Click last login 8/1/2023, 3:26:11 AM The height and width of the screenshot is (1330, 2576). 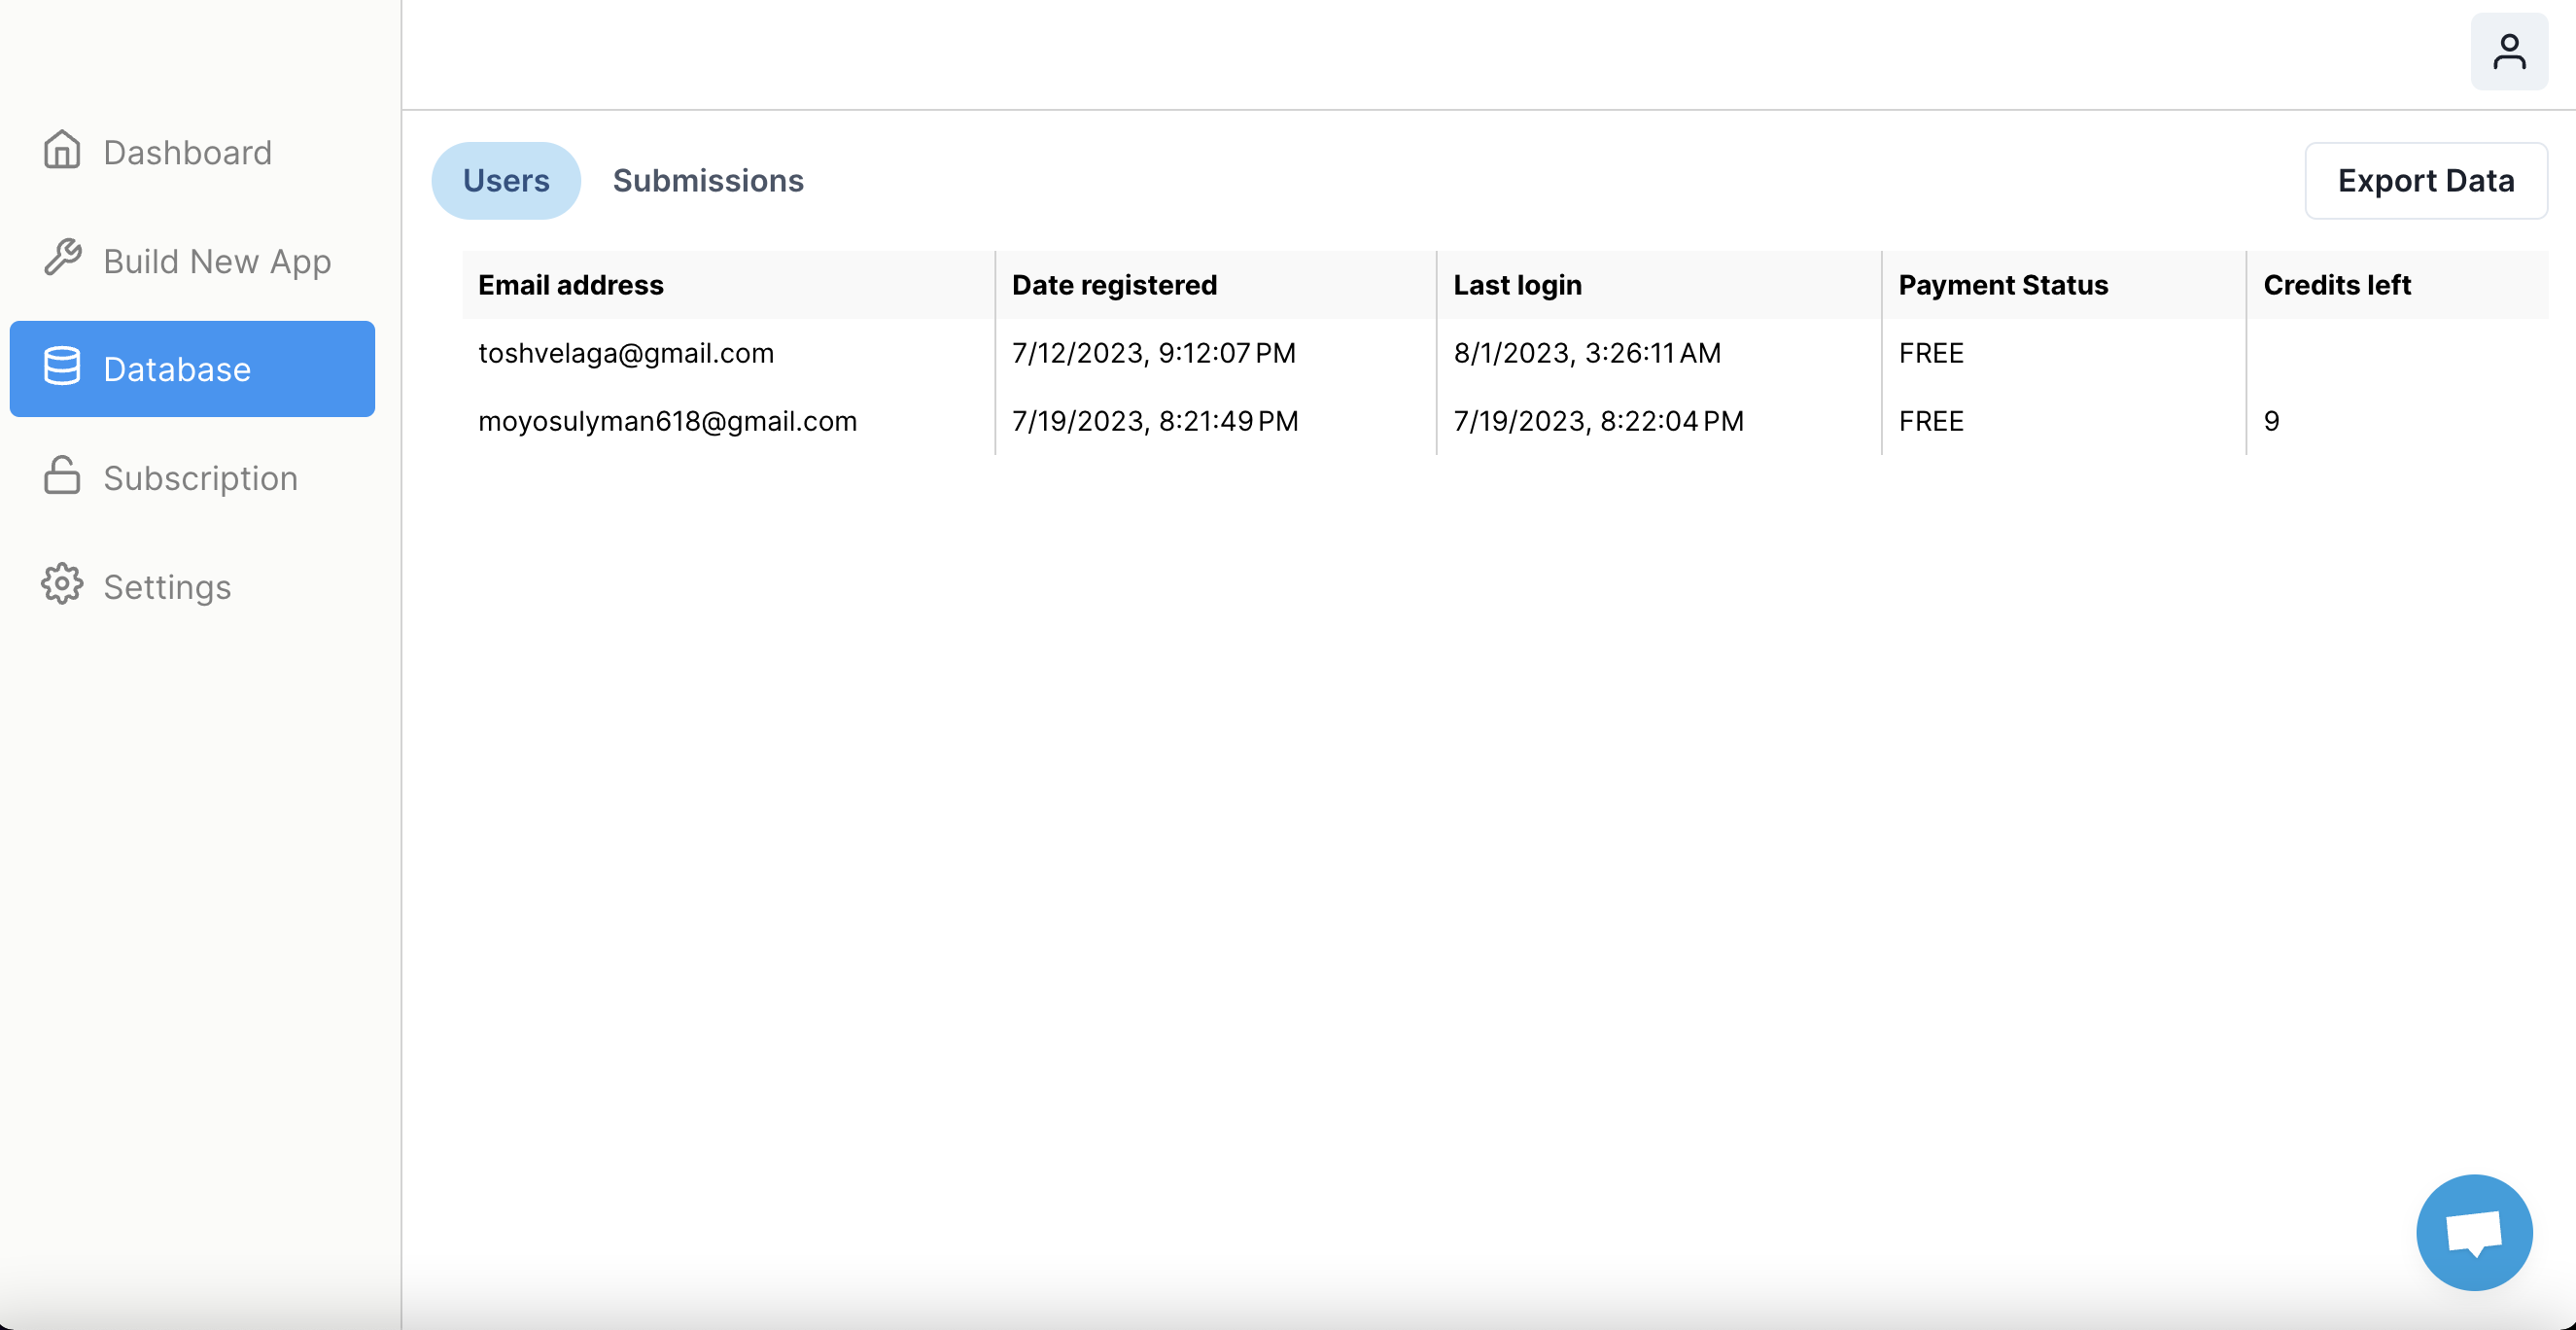[x=1587, y=353]
